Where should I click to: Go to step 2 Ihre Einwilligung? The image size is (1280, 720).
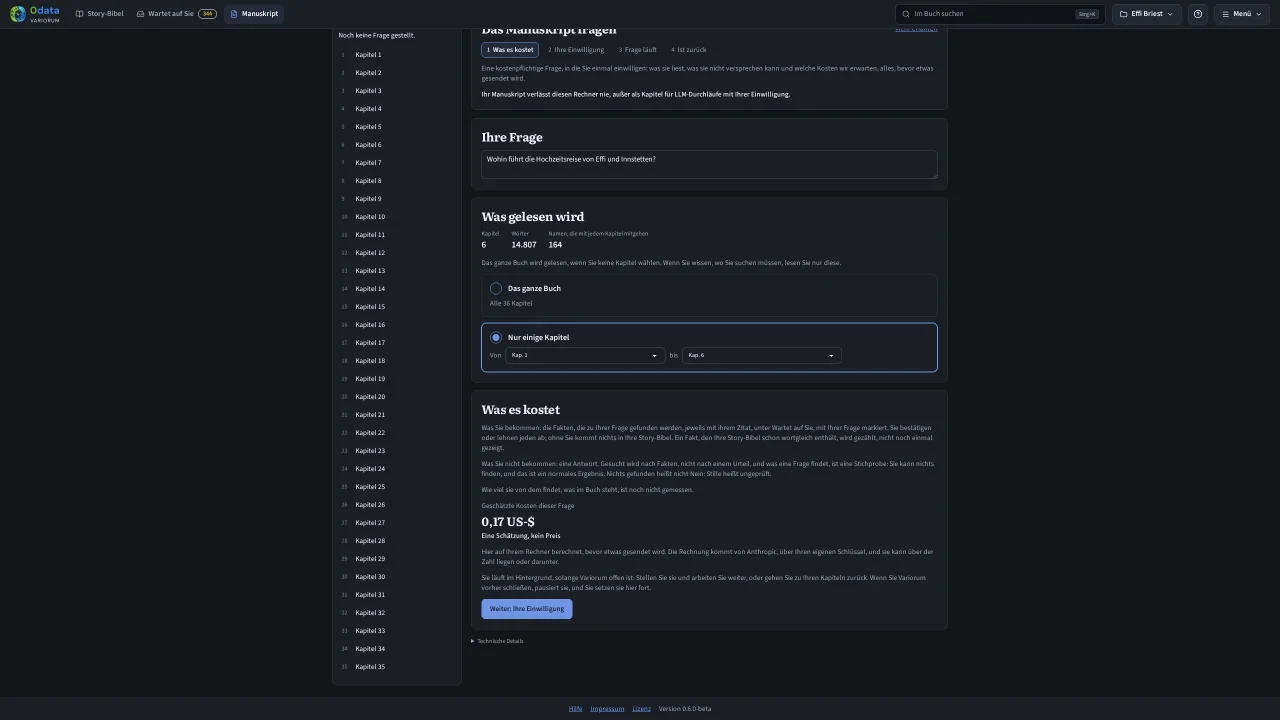(x=576, y=50)
